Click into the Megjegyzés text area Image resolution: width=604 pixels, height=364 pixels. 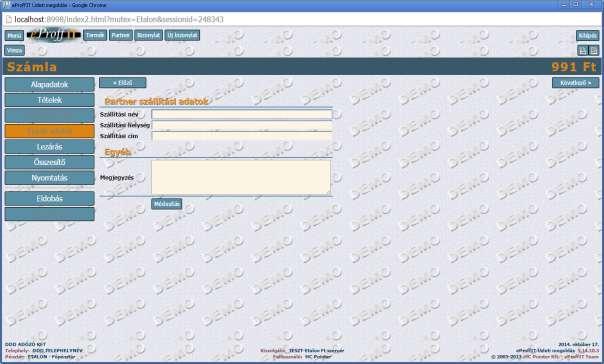241,178
